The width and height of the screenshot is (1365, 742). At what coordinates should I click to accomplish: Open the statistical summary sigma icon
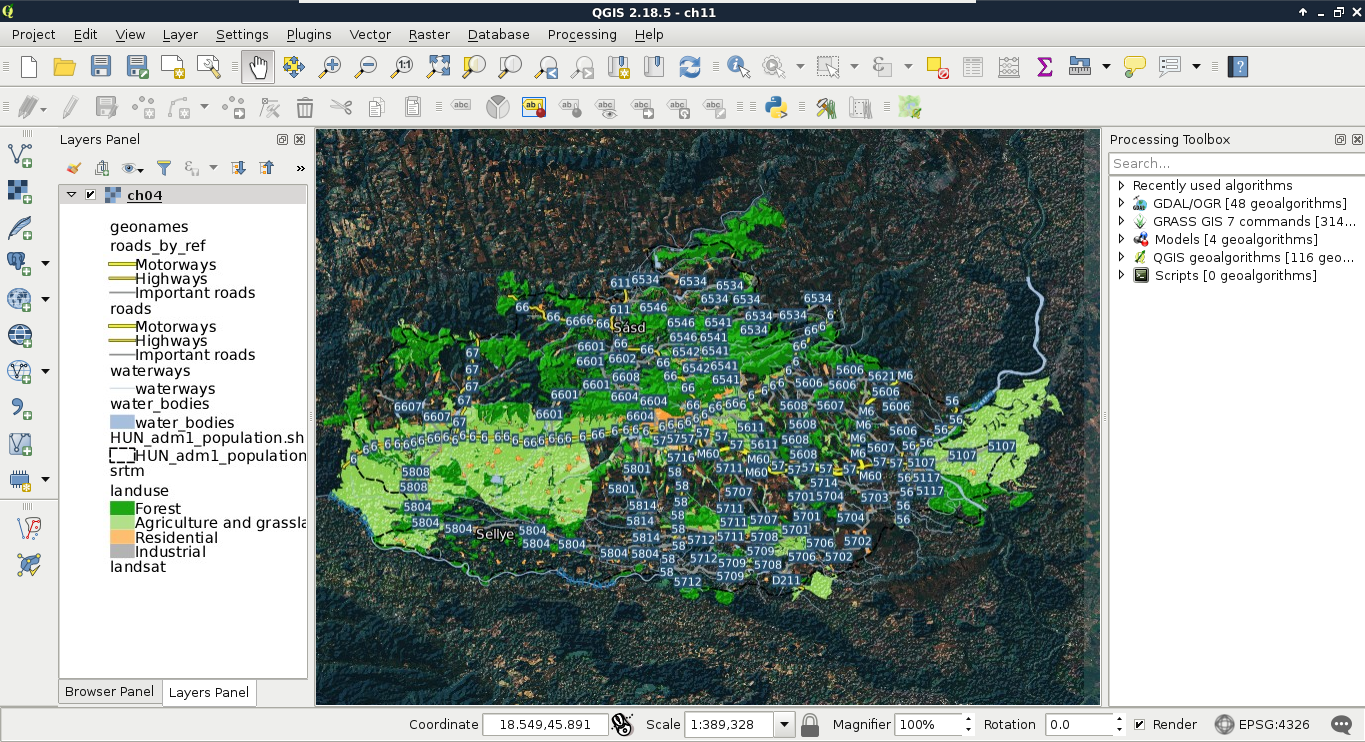click(1045, 67)
